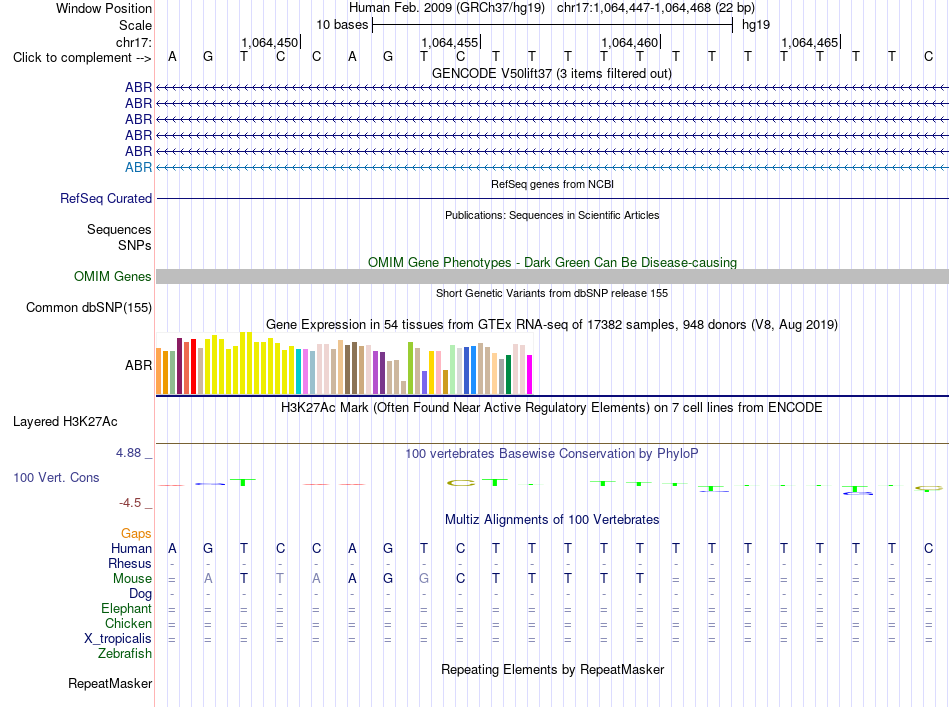Click the magenta GTEx expression bar
Image resolution: width=950 pixels, height=707 pixels.
click(x=530, y=374)
